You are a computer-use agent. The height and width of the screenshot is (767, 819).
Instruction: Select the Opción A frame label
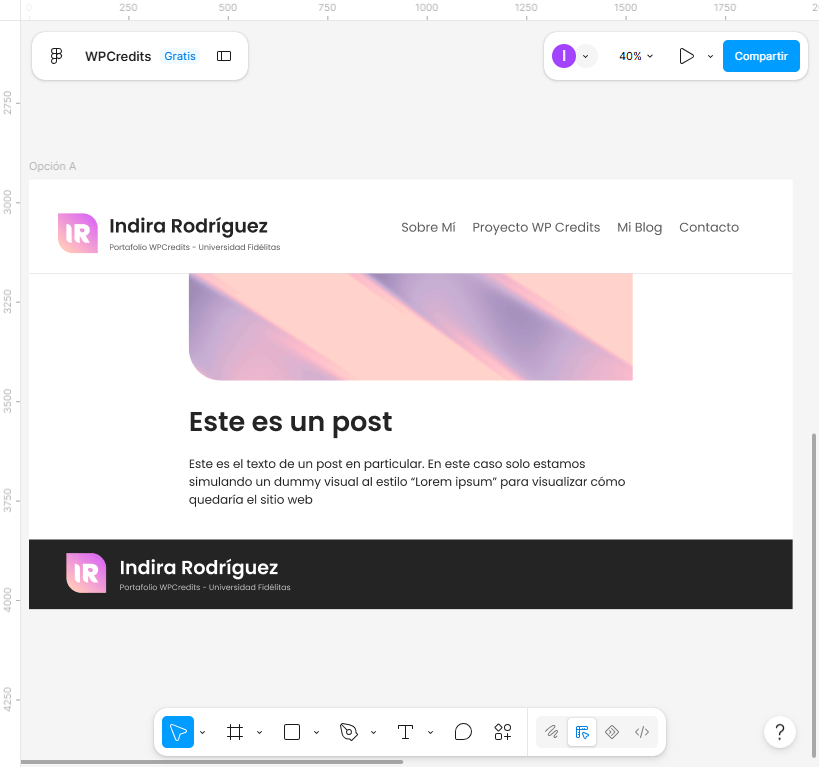[x=52, y=166]
